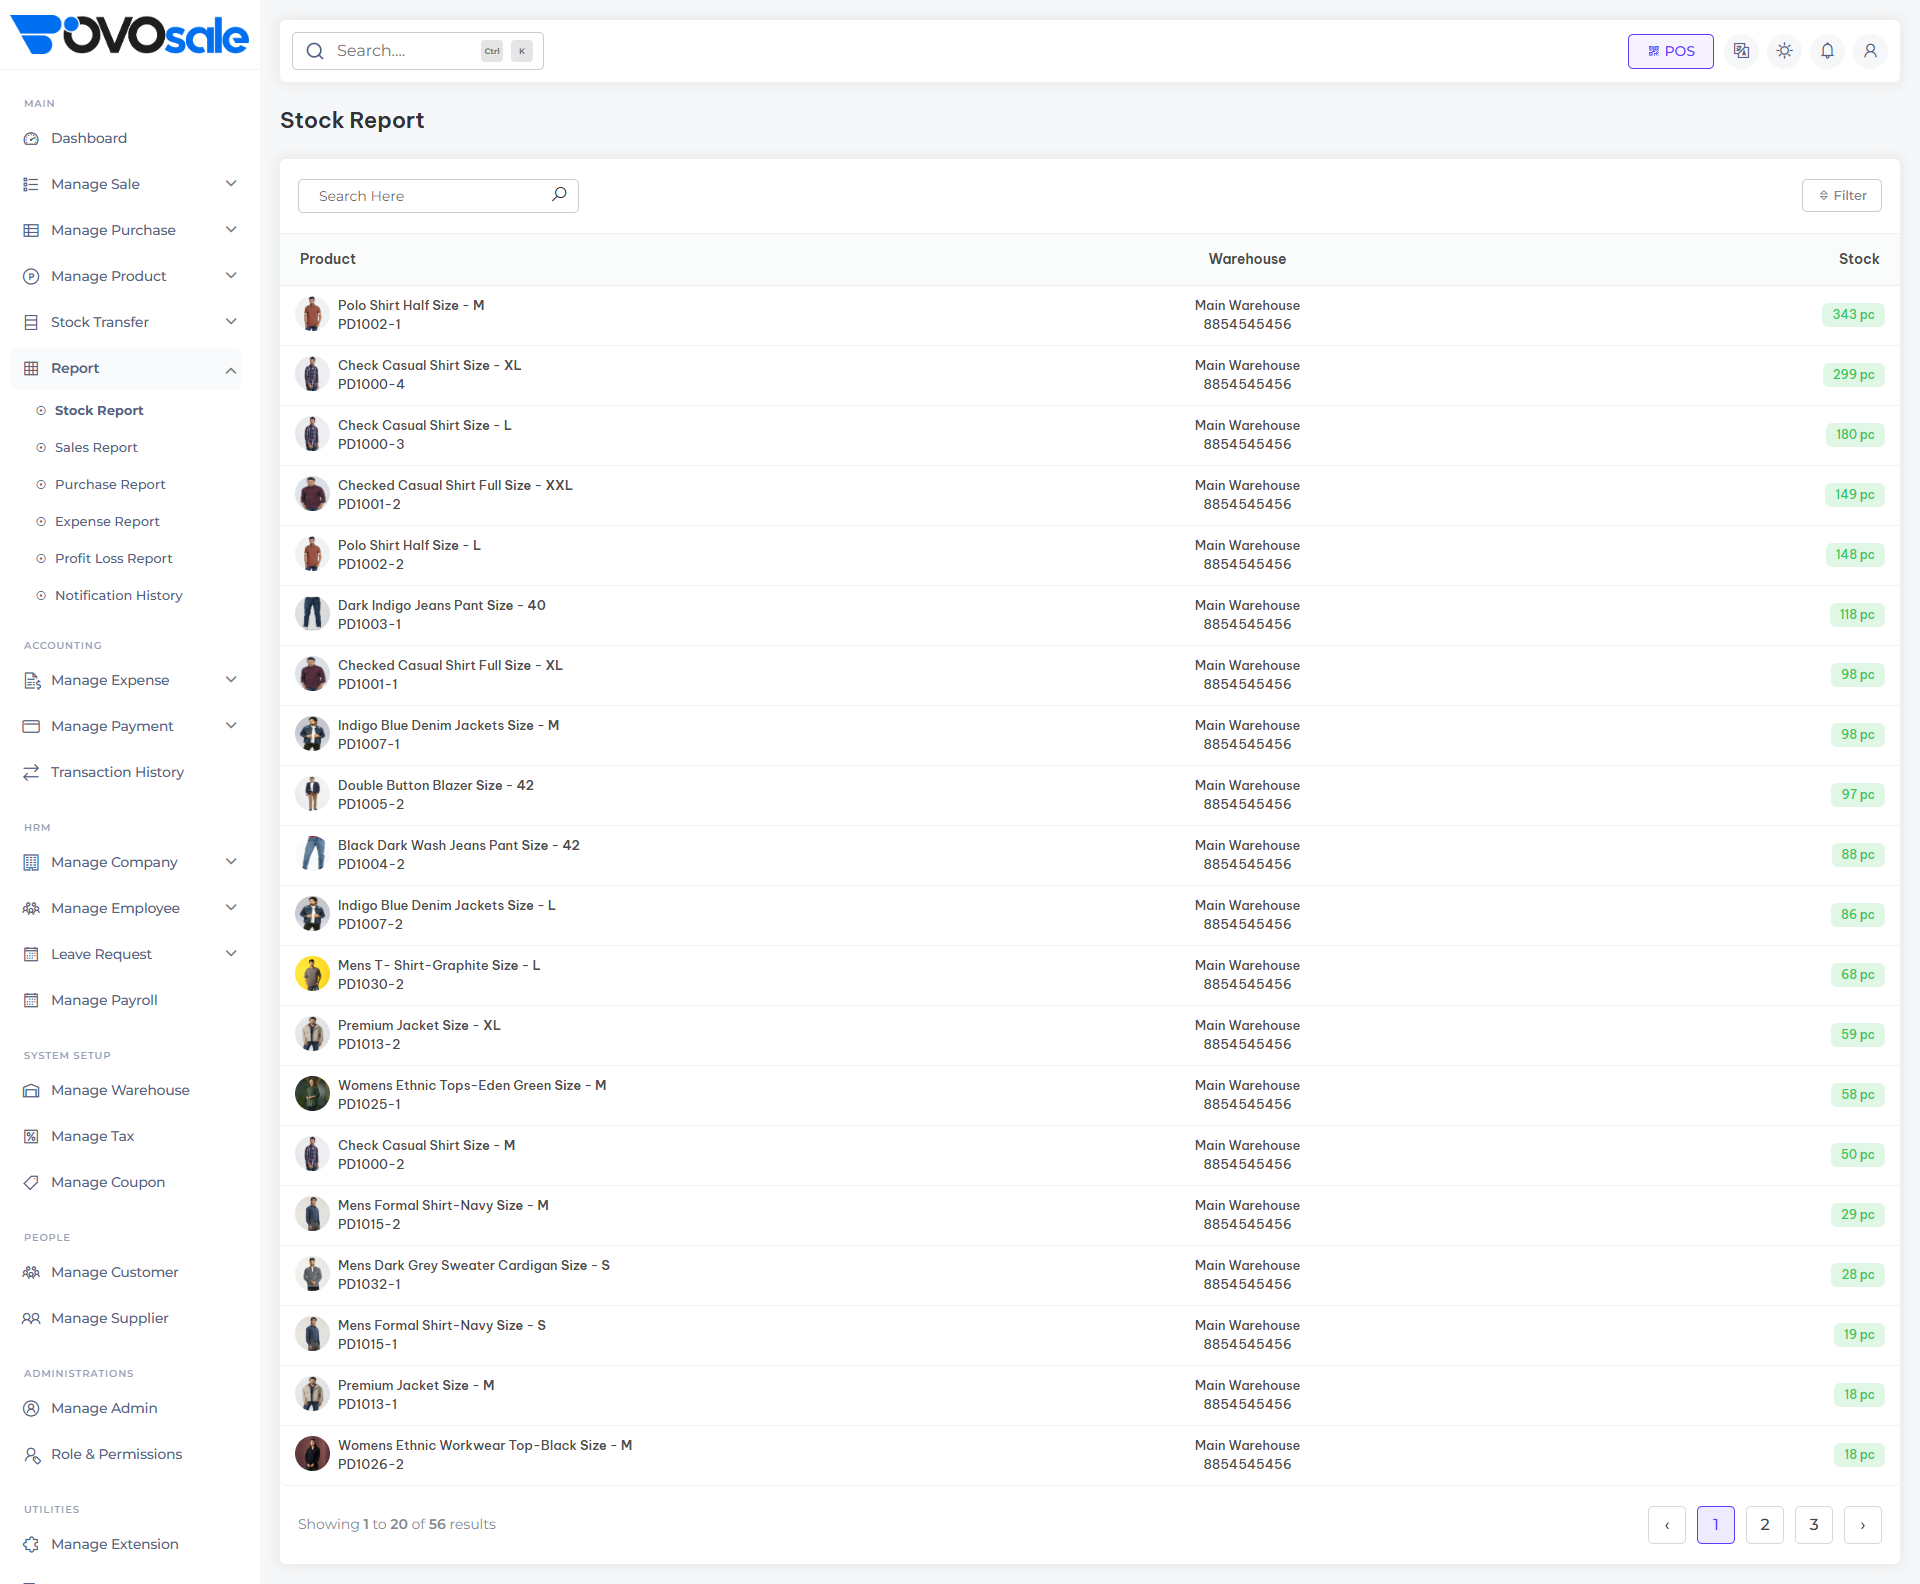Expand the Manage Expense menu

click(x=126, y=680)
